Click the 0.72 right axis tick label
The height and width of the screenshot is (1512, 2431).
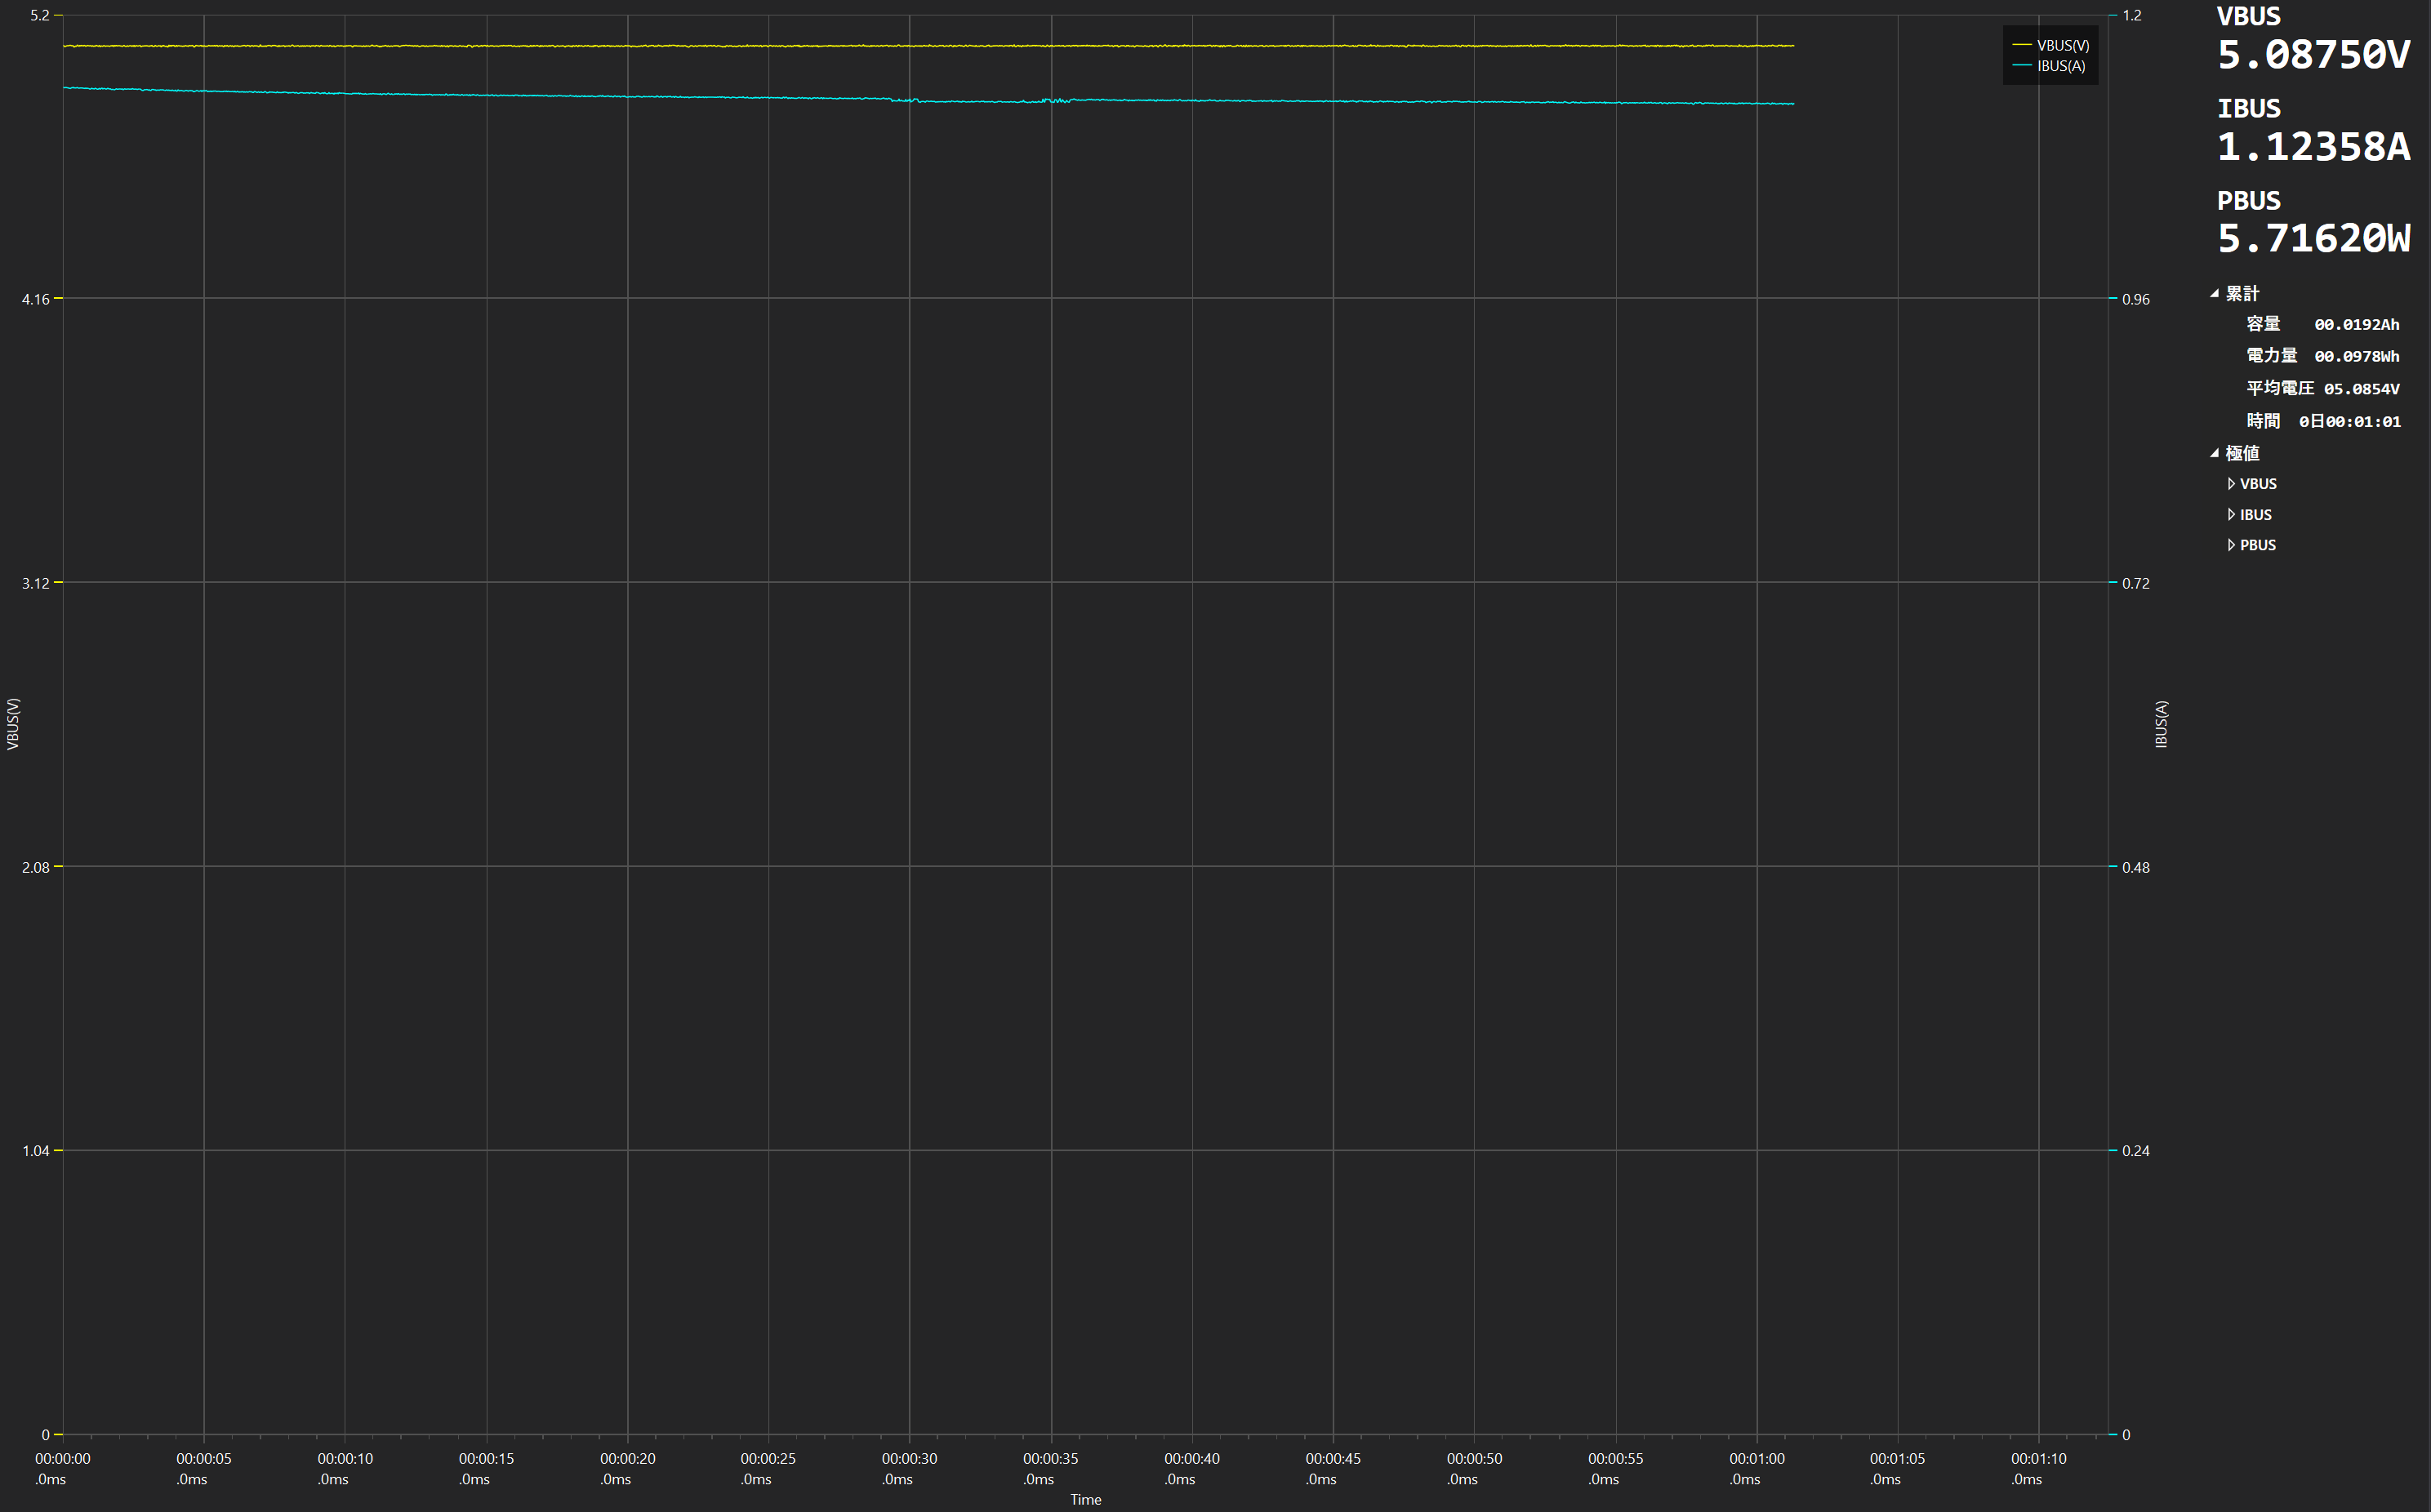pos(2135,583)
